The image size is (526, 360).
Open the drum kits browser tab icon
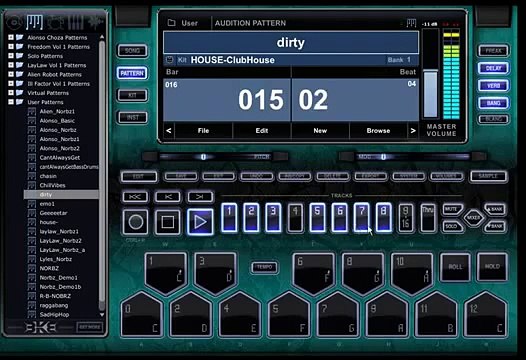click(x=55, y=22)
